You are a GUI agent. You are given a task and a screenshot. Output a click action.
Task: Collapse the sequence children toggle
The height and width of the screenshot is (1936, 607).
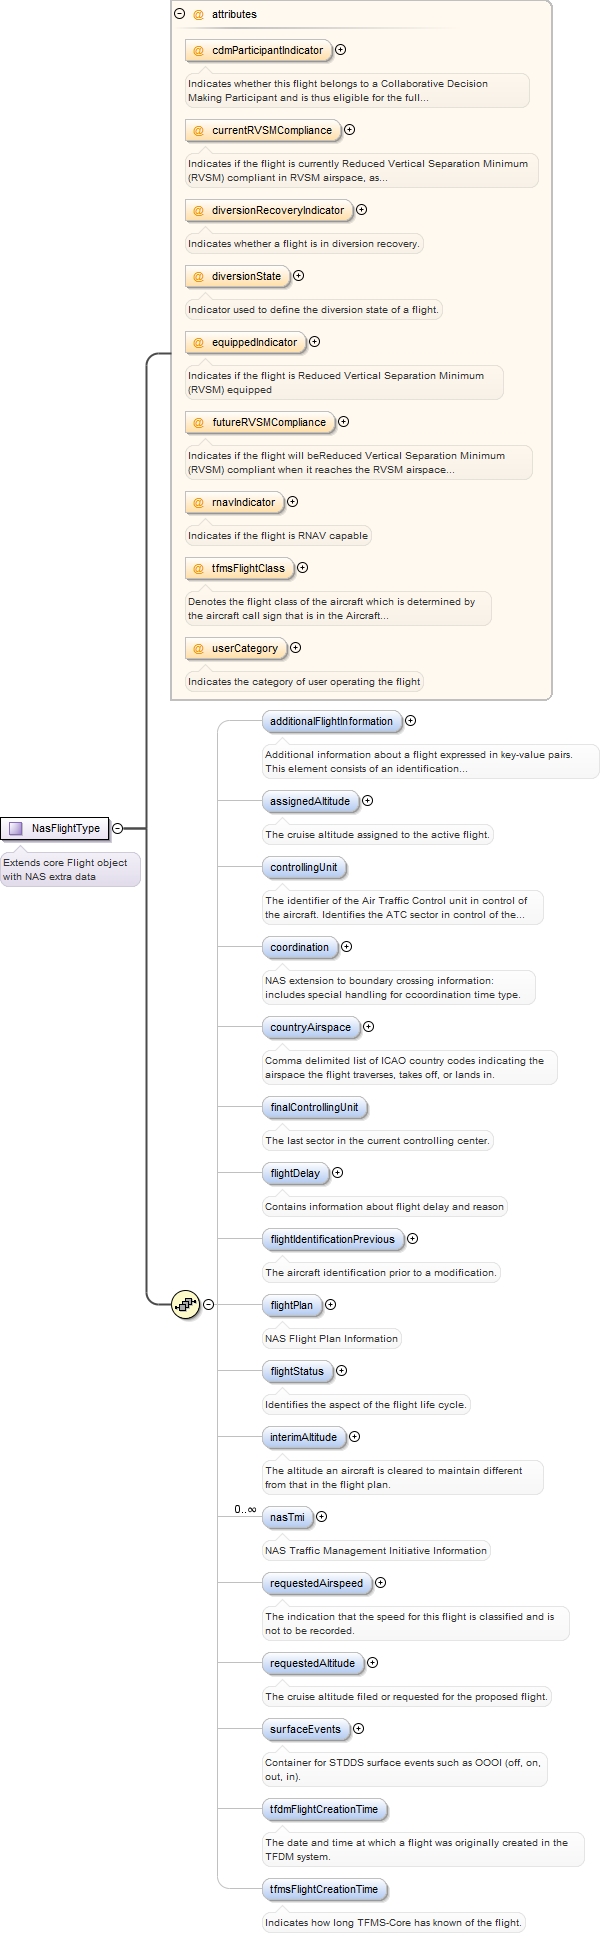[x=209, y=1304]
